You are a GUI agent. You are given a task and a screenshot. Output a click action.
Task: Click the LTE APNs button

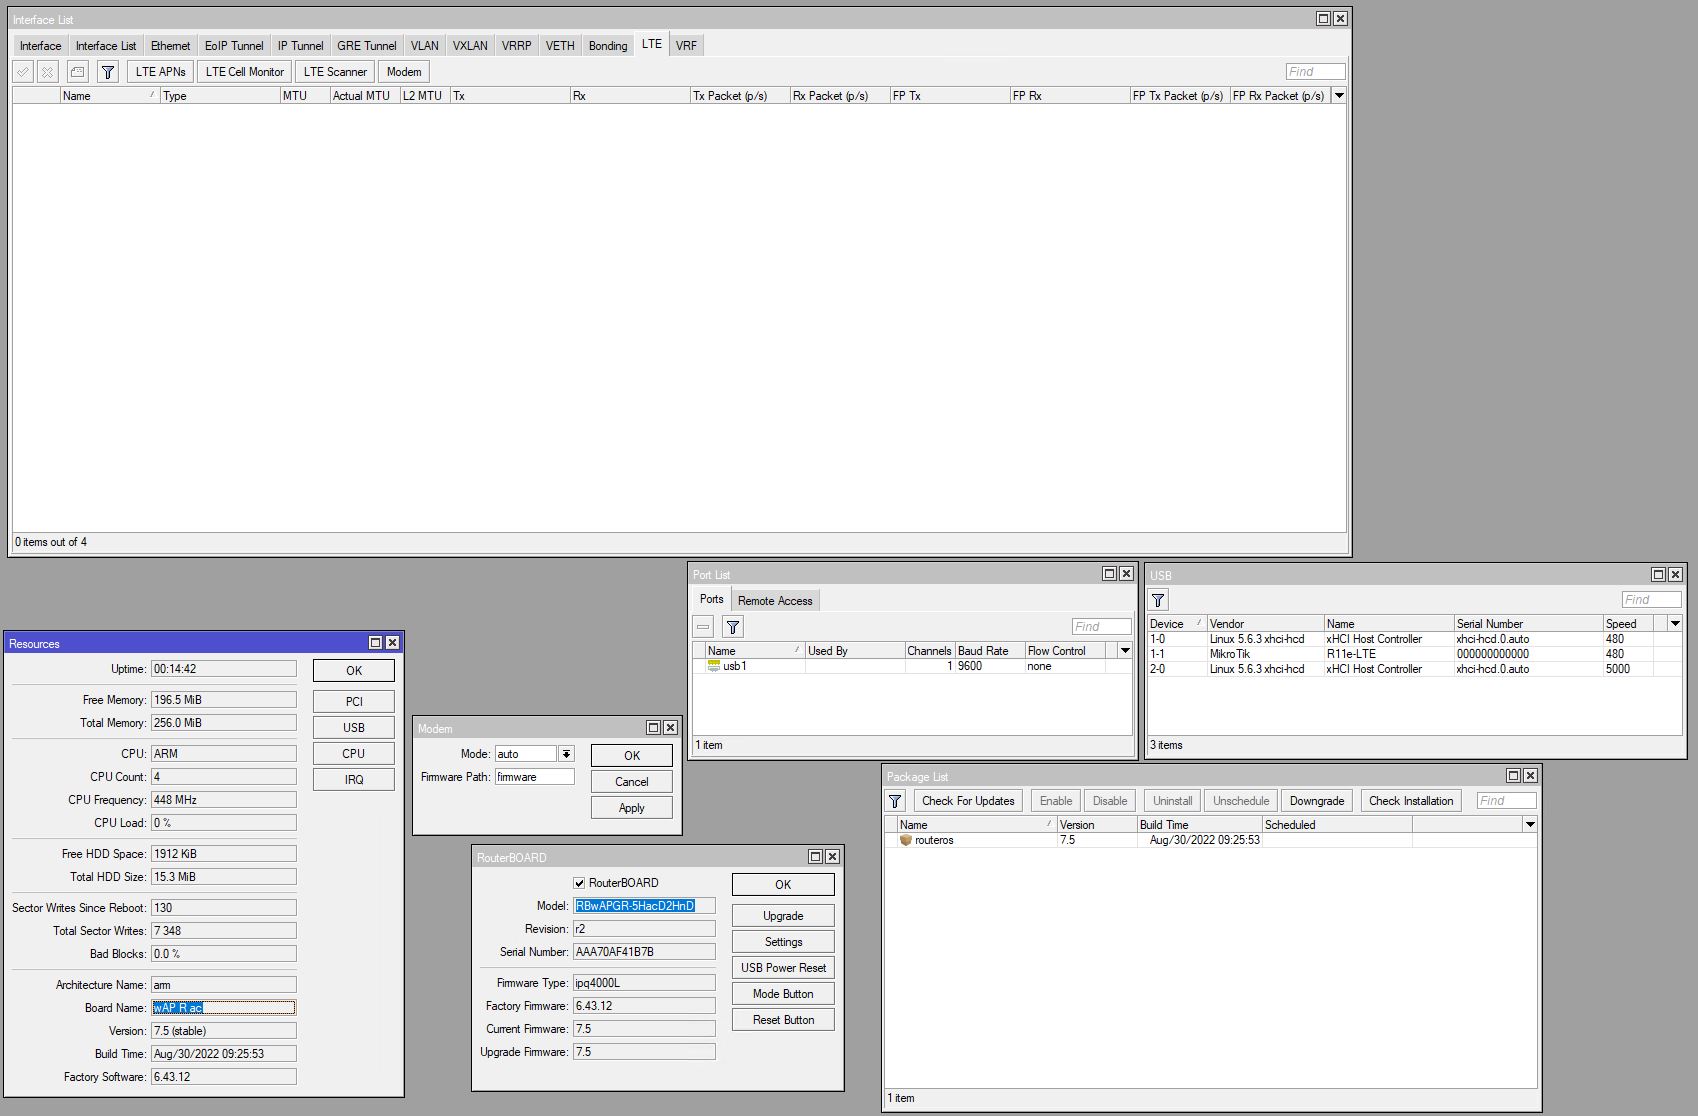[161, 72]
